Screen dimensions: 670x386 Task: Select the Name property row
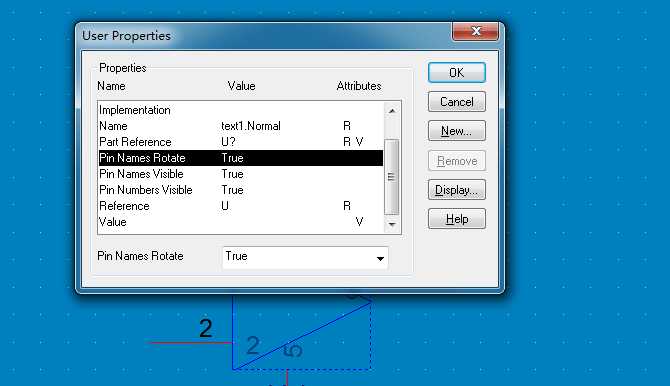click(241, 126)
